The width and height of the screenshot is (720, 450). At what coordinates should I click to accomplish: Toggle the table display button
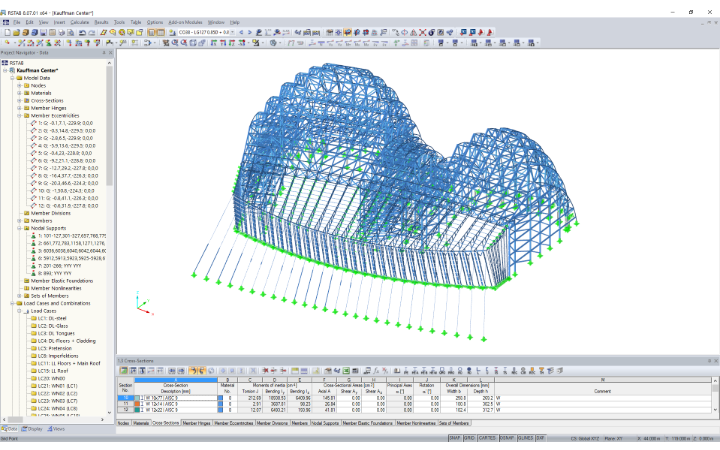[x=160, y=33]
